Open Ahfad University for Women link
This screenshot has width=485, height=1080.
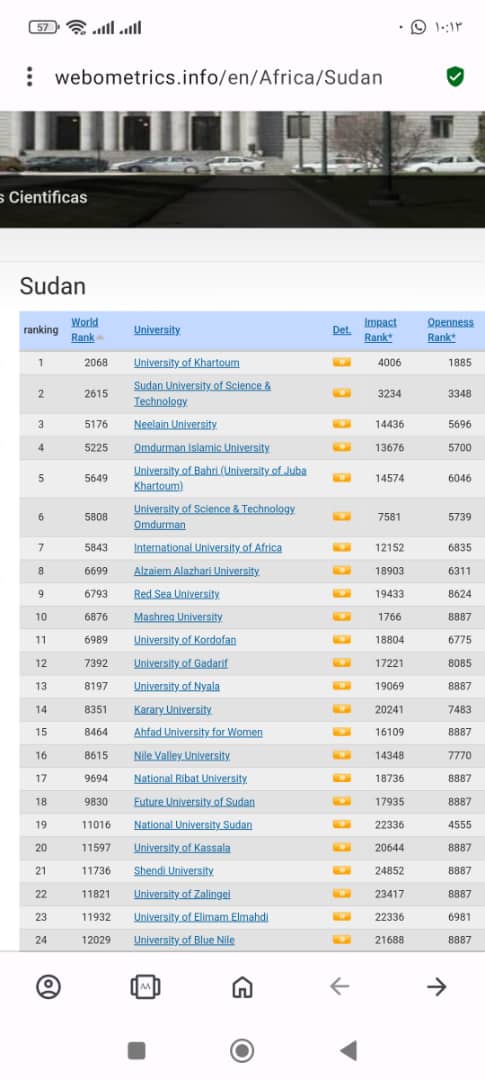(198, 732)
